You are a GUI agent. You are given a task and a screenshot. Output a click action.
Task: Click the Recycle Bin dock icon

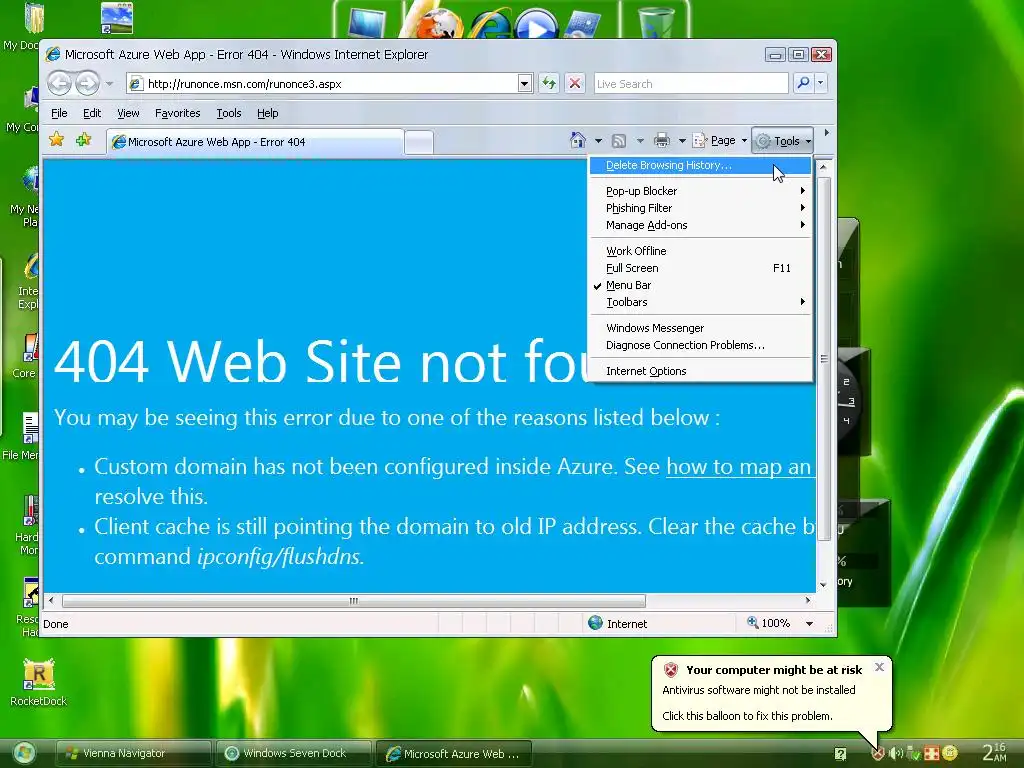pyautogui.click(x=655, y=21)
